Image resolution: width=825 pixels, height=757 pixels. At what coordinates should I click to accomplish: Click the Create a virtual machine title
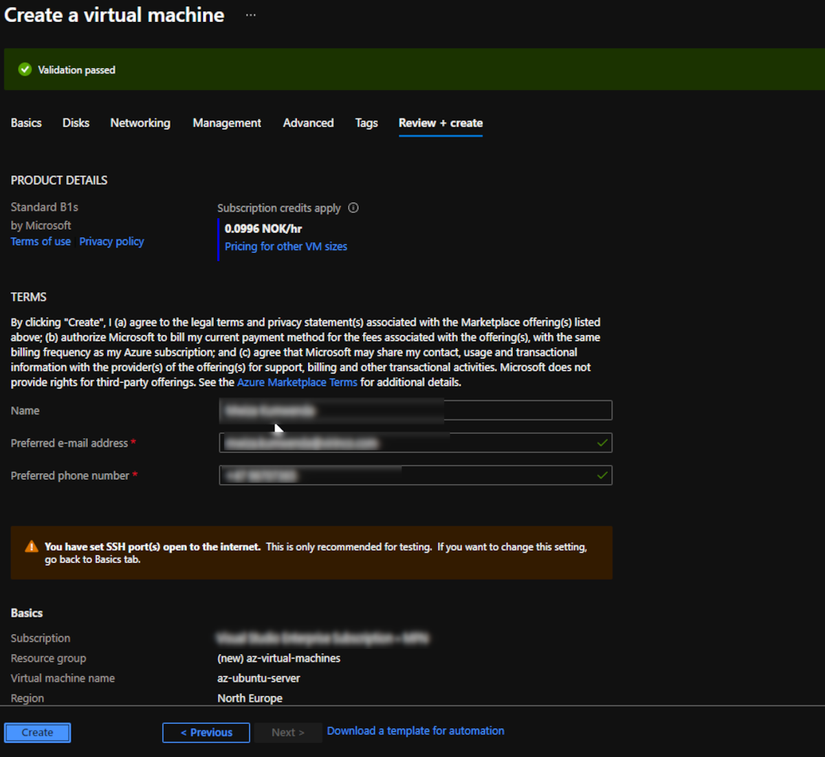[114, 15]
